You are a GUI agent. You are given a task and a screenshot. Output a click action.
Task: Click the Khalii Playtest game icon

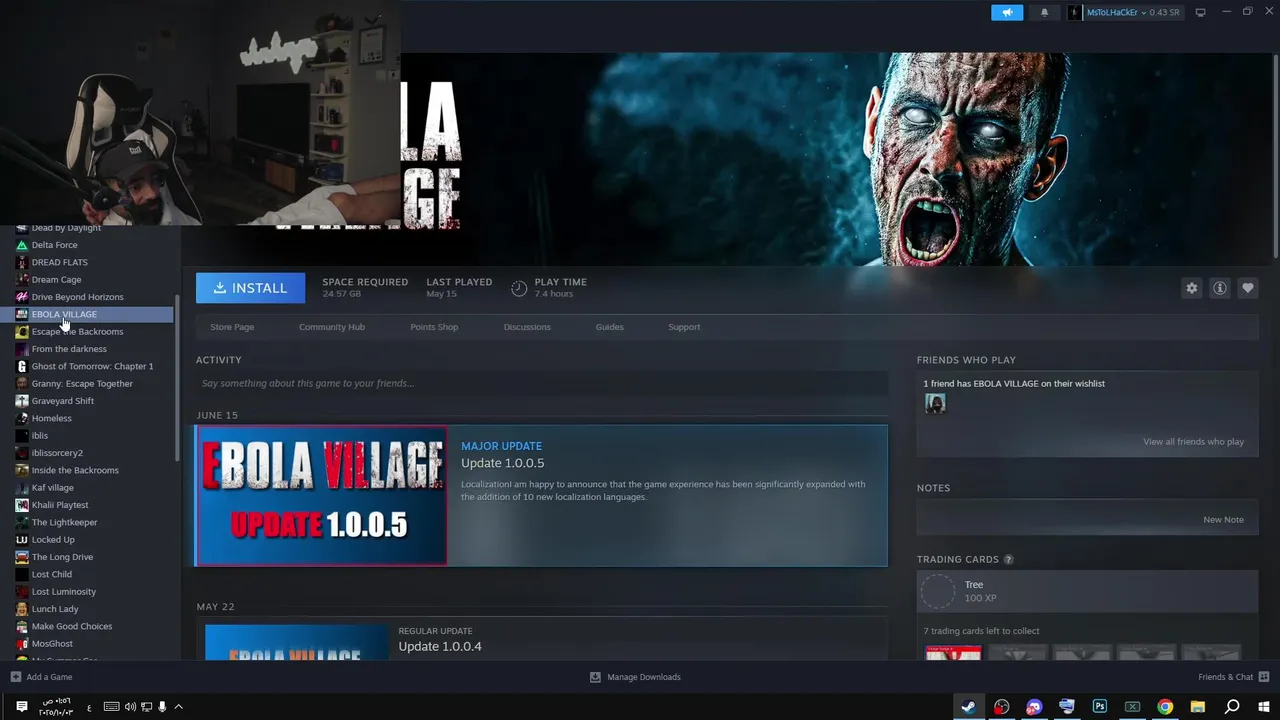22,505
